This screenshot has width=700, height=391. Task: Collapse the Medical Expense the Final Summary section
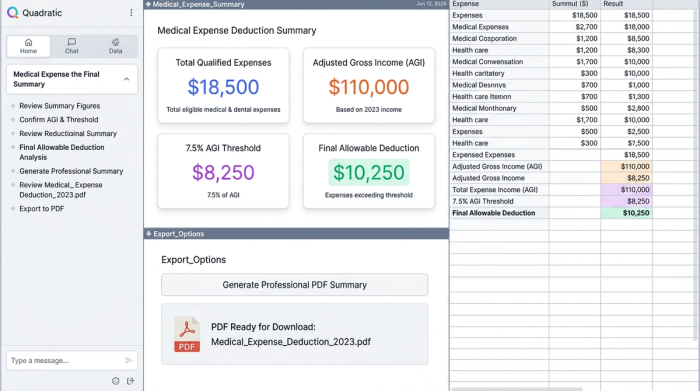pos(126,79)
